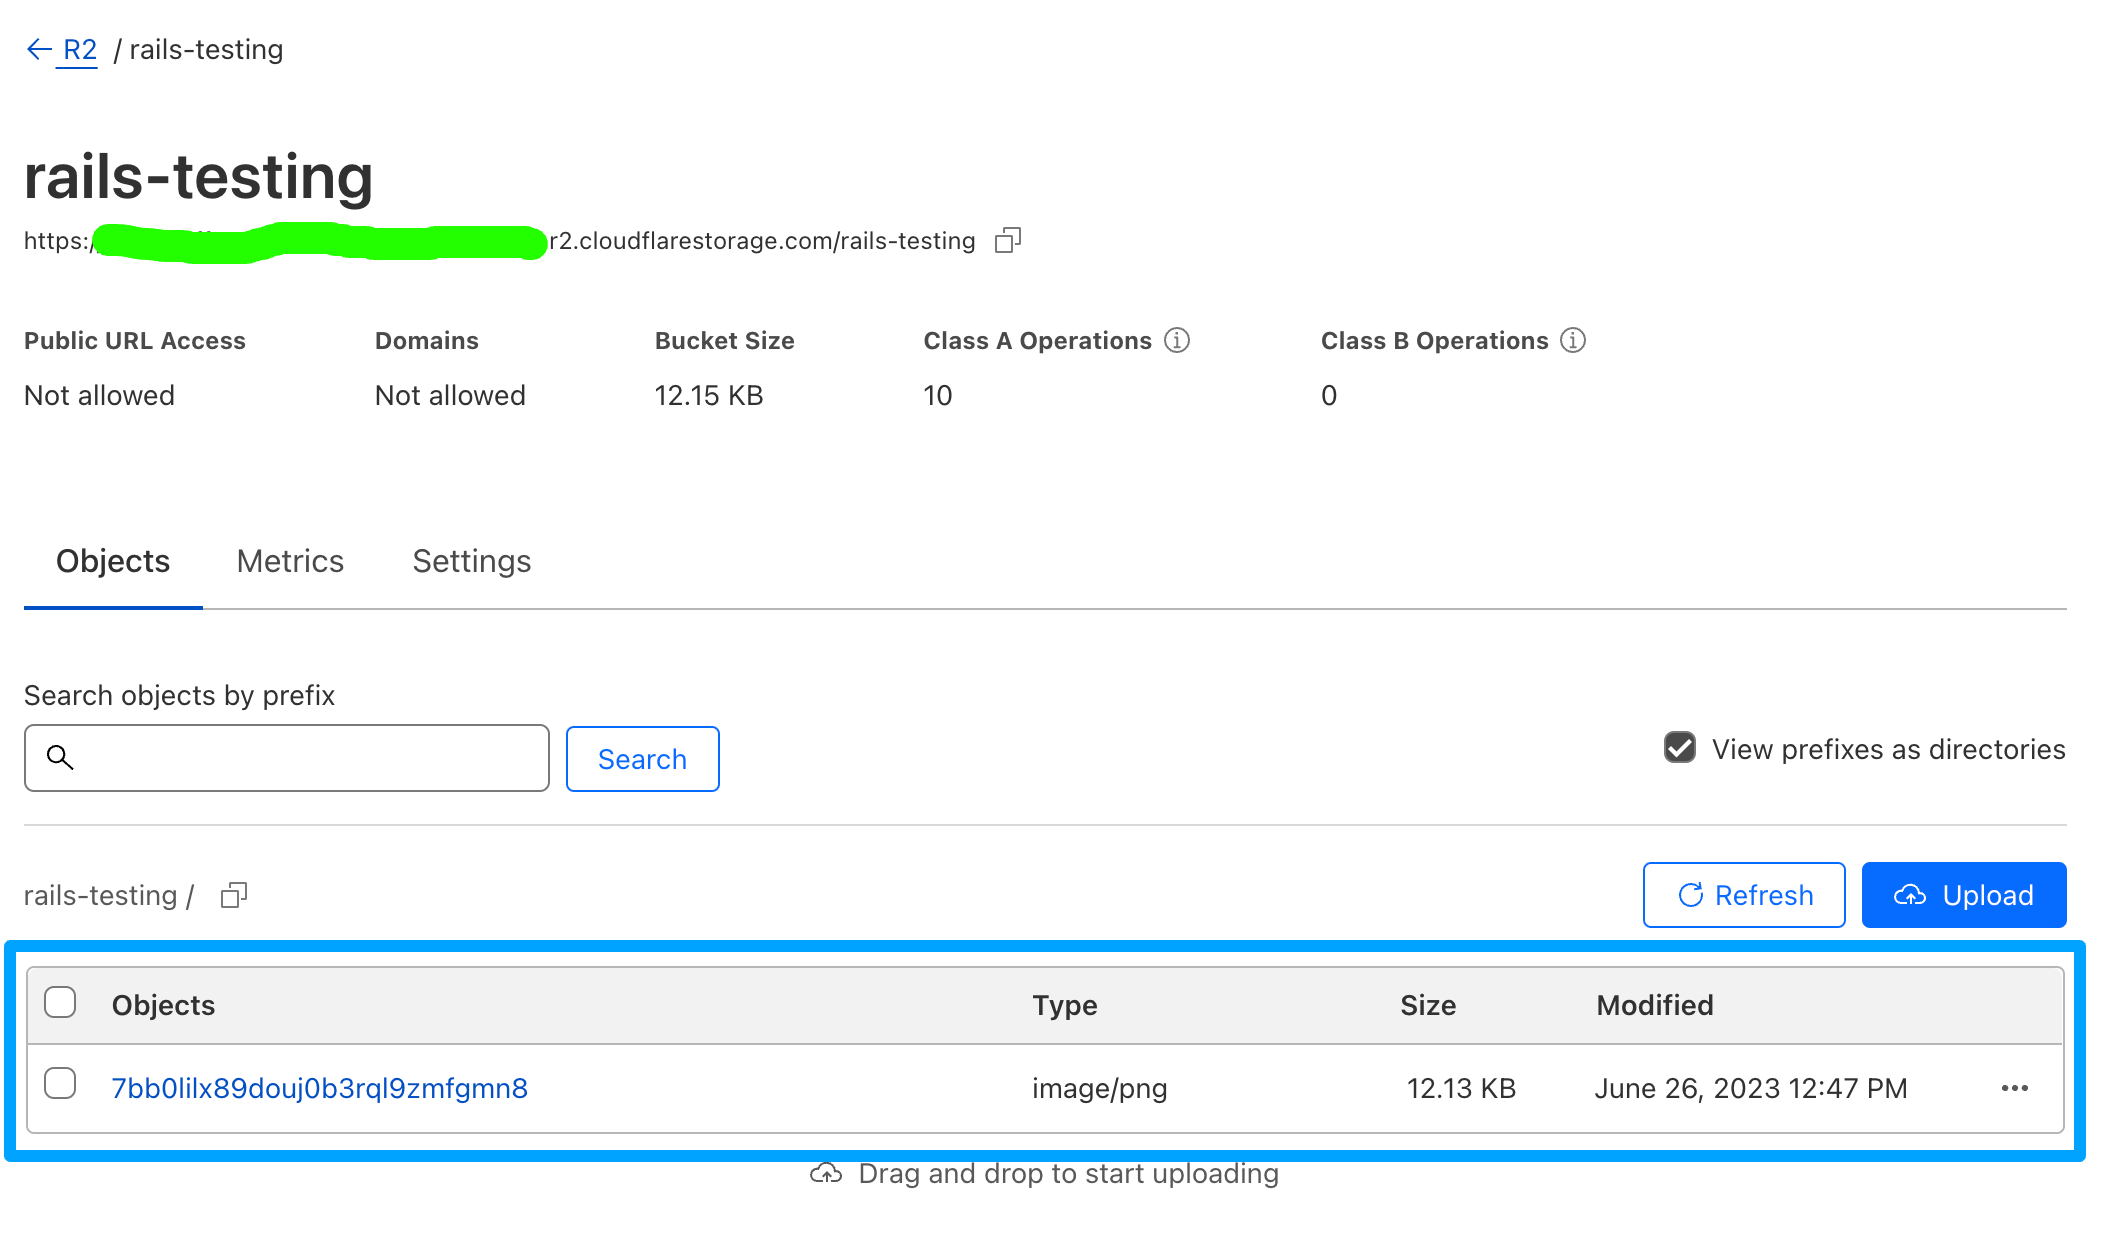Click the Class A Operations value 10
Viewport: 2106px width, 1234px height.
coord(938,395)
